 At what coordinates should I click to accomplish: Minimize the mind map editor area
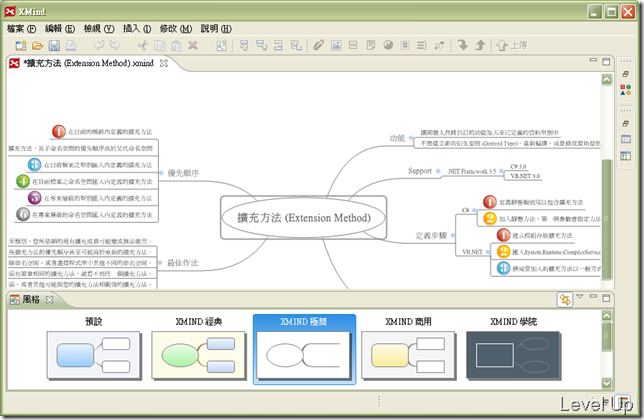(x=593, y=60)
